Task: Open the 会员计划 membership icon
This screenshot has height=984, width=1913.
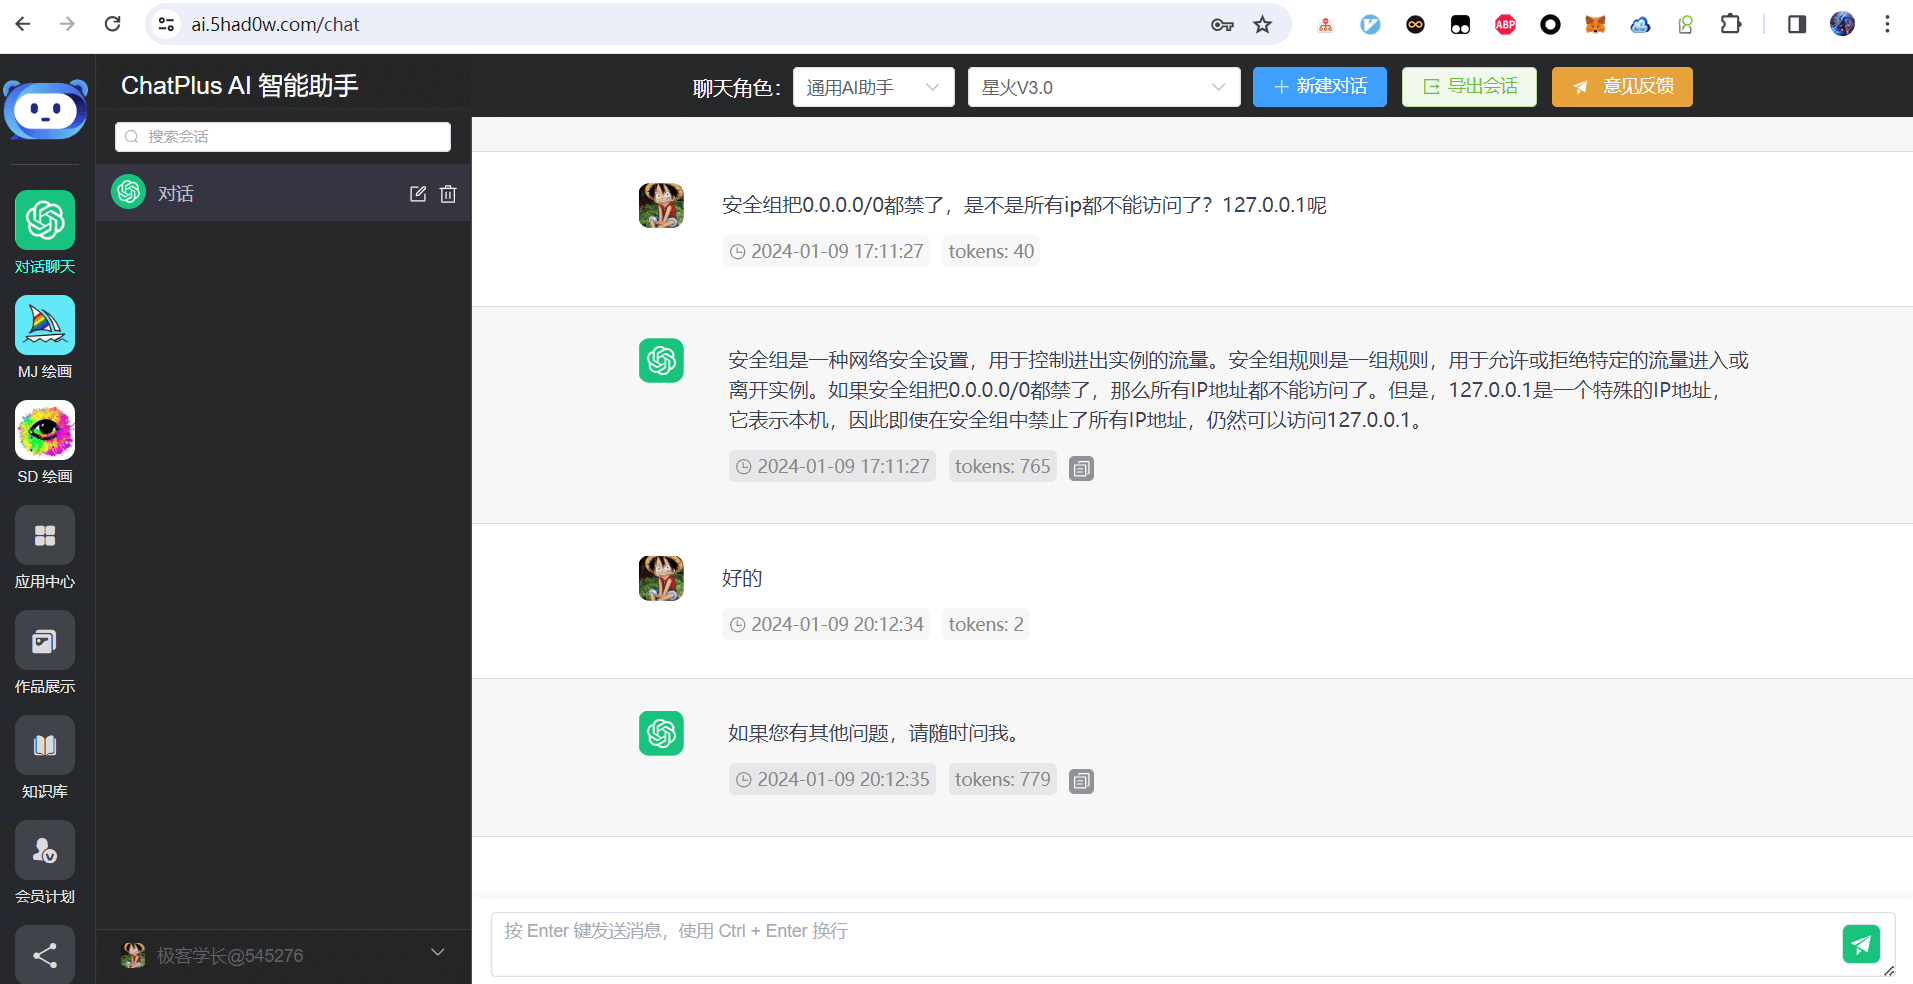Action: click(45, 850)
